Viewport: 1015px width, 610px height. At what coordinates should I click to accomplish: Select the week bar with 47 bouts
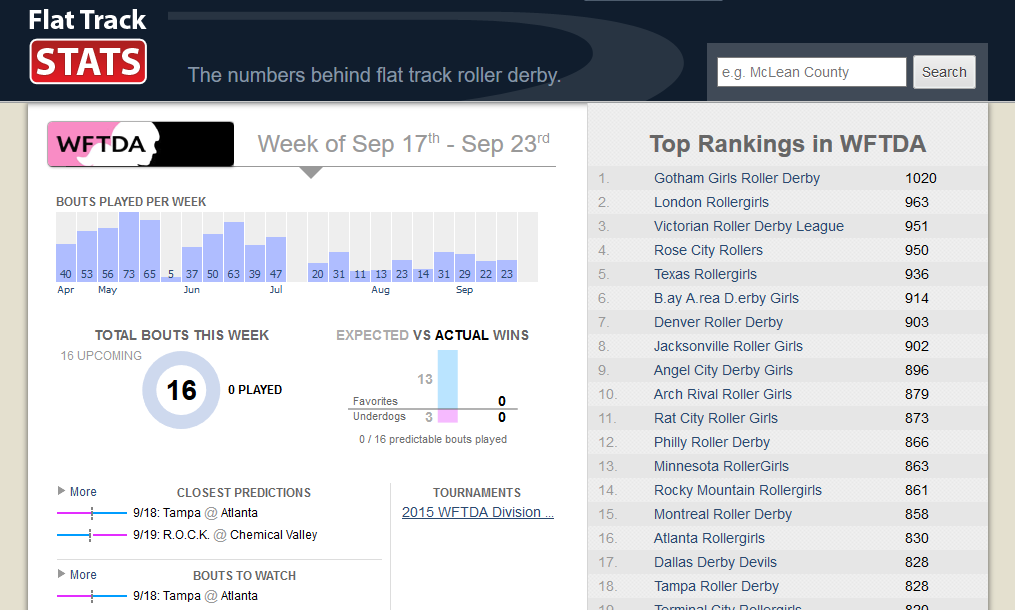(x=276, y=260)
